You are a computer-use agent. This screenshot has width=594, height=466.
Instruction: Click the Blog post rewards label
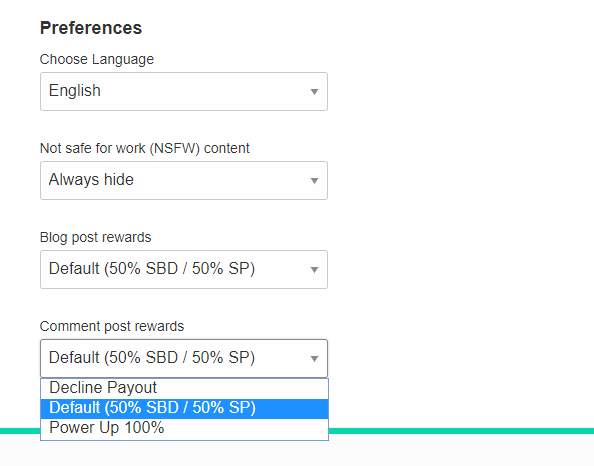(95, 237)
